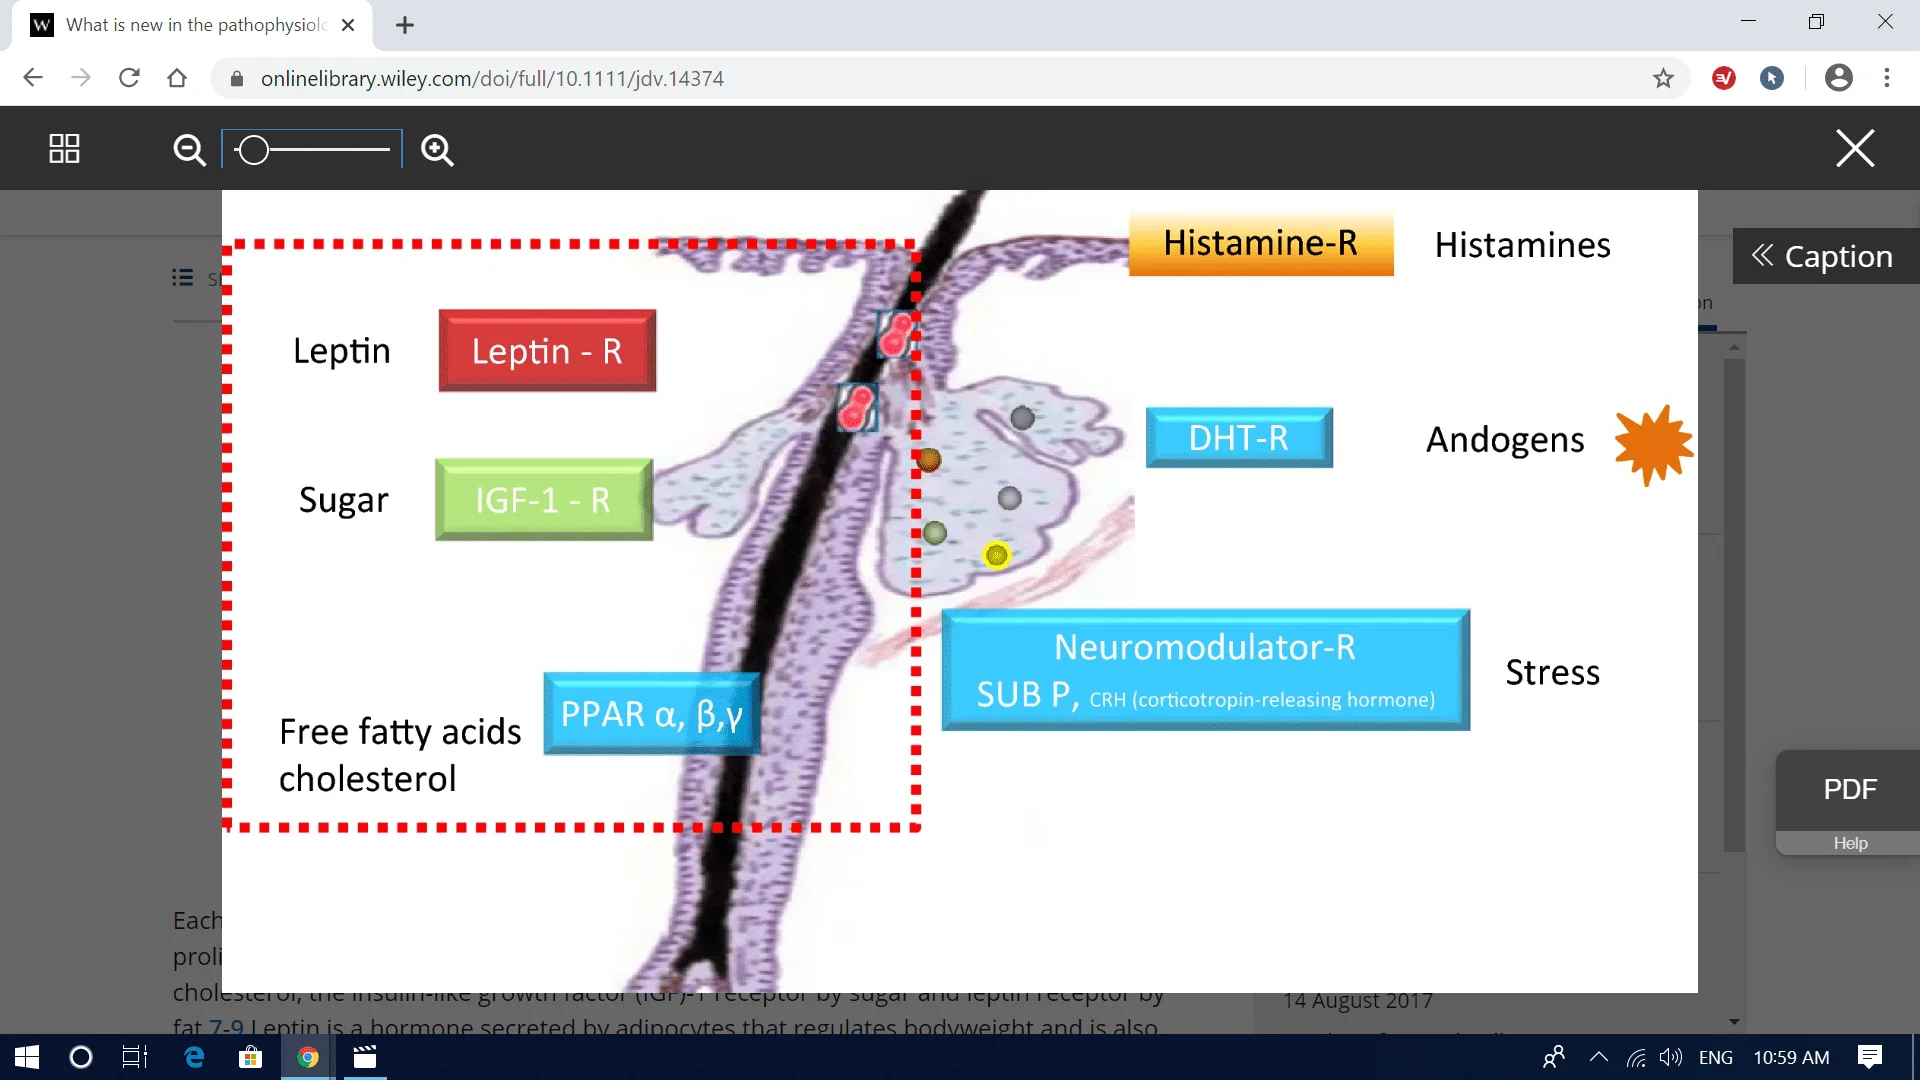The image size is (1920, 1080).
Task: Open Microsoft Edge from taskbar
Action: click(x=194, y=1057)
